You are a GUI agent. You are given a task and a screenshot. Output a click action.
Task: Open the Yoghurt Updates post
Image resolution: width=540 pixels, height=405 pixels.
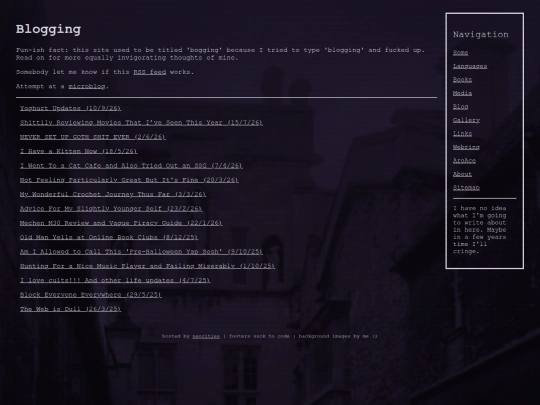(71, 108)
